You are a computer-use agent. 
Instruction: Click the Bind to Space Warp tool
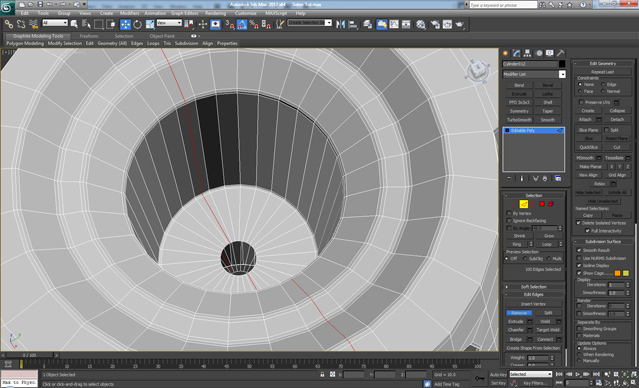pos(34,24)
